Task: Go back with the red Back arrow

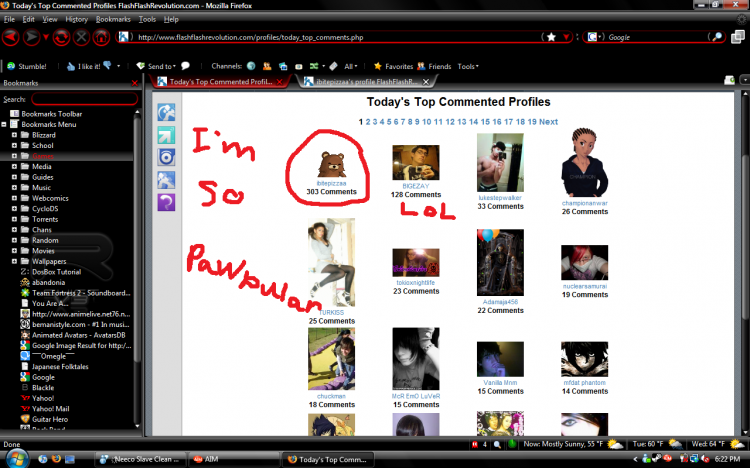Action: point(11,37)
